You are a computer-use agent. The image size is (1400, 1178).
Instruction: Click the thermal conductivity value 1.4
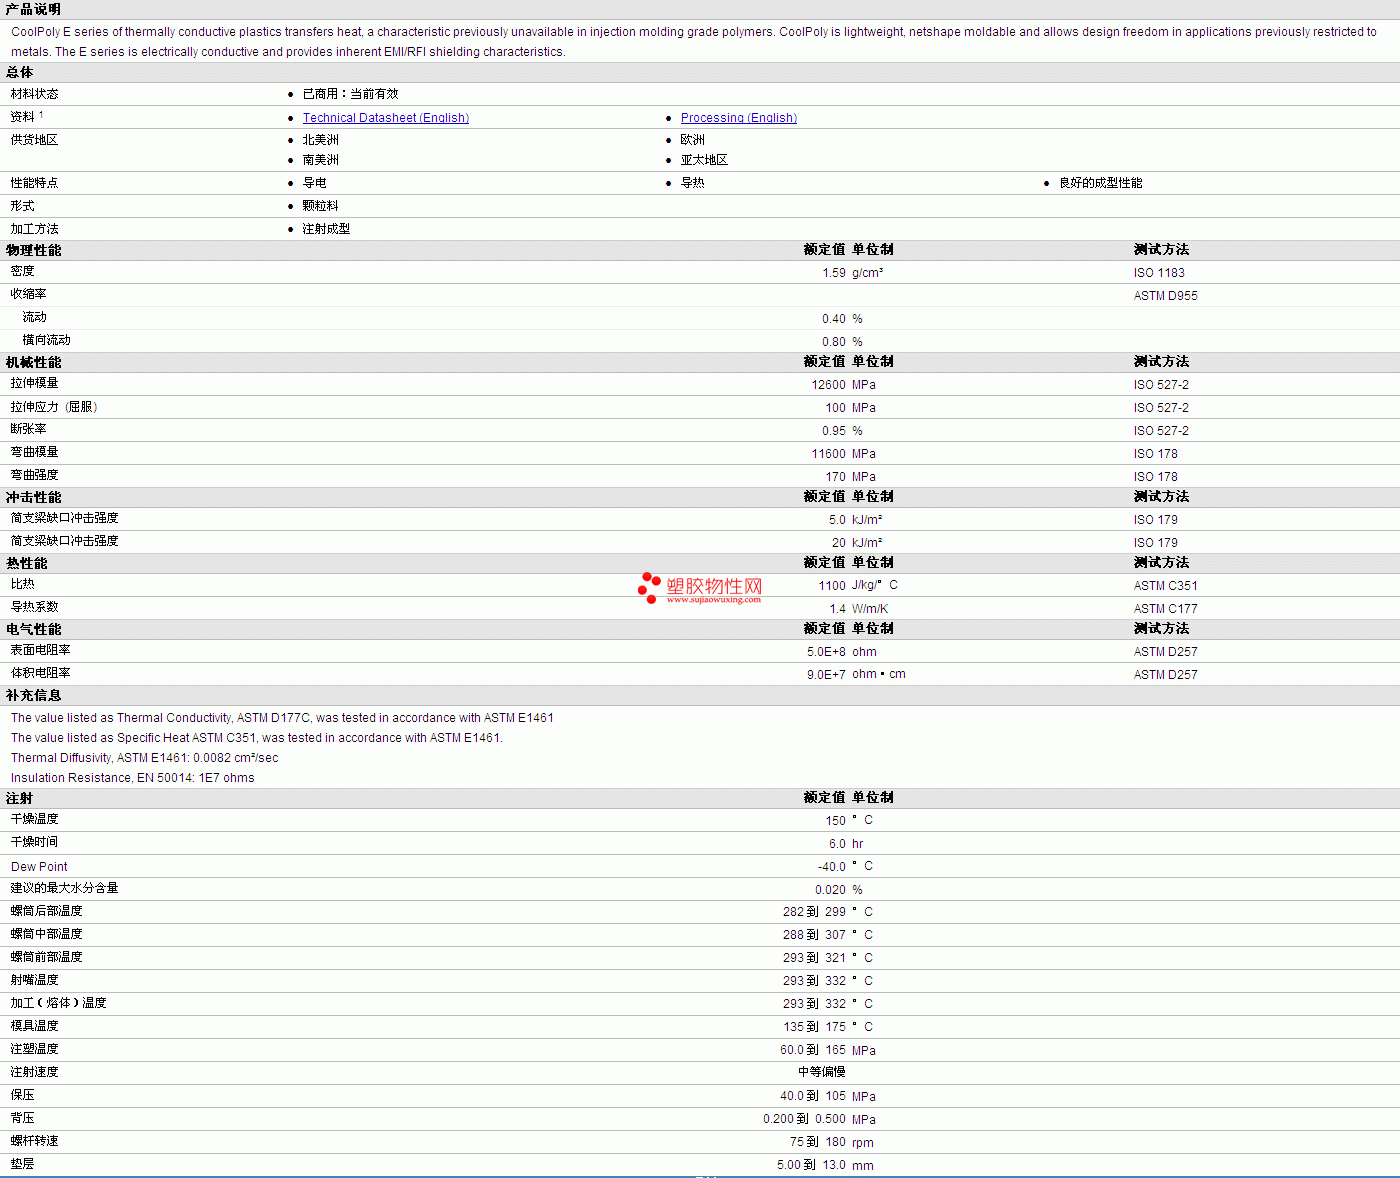click(837, 609)
